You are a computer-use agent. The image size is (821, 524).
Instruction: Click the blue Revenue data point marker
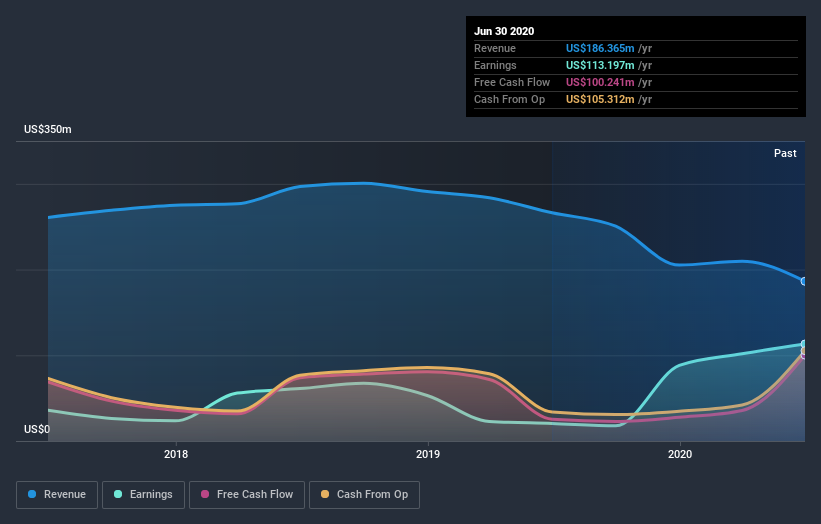tap(804, 281)
